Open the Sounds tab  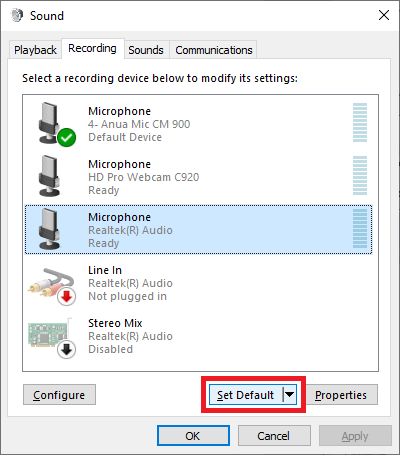pyautogui.click(x=146, y=50)
